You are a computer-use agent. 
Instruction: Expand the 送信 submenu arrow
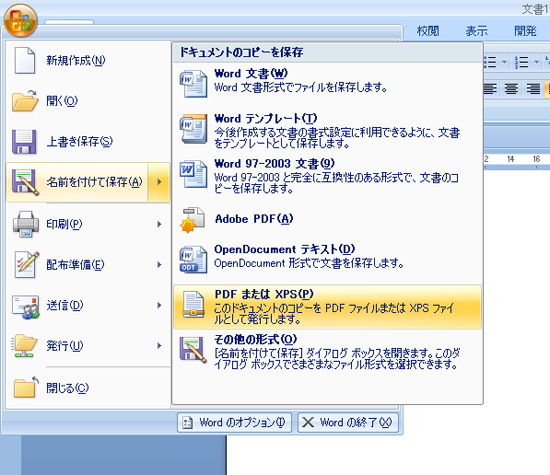[x=159, y=305]
